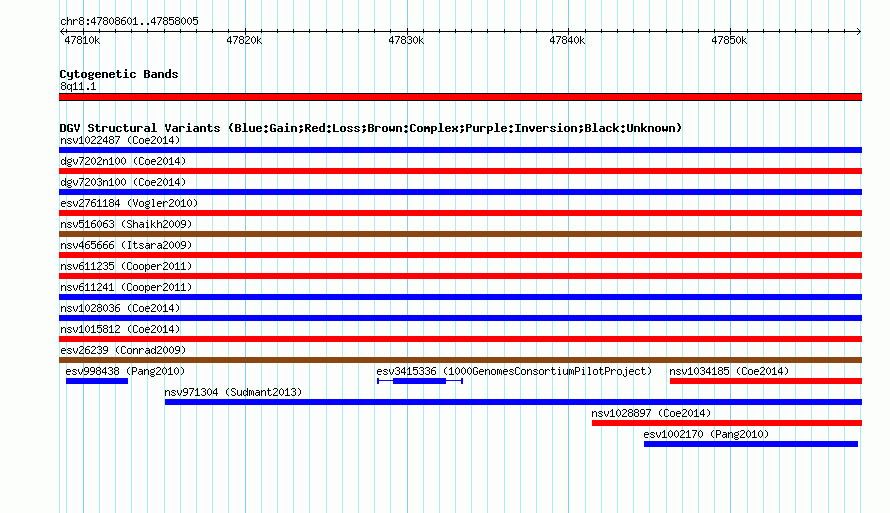The height and width of the screenshot is (513, 890).
Task: Open nsv1015812 (Coe2014) variant label
Action: click(120, 329)
